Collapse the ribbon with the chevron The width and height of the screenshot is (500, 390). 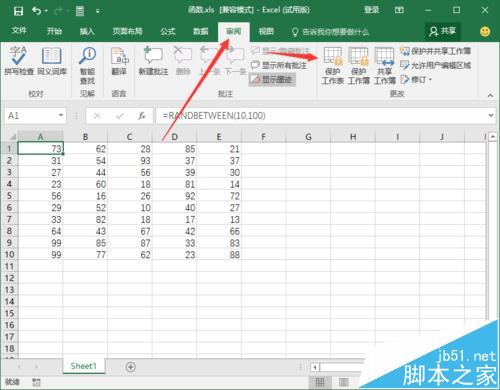490,95
